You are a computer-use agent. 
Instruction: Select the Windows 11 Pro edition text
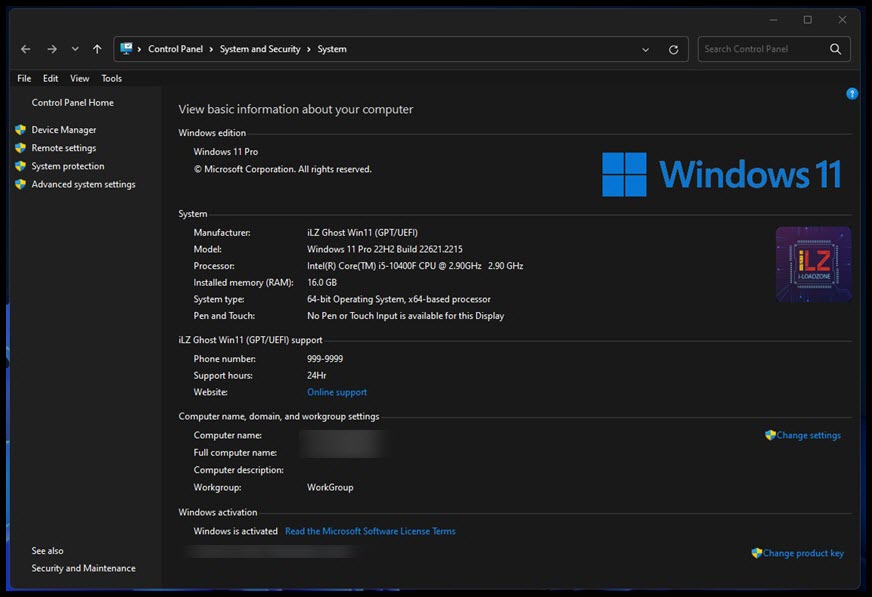point(226,152)
